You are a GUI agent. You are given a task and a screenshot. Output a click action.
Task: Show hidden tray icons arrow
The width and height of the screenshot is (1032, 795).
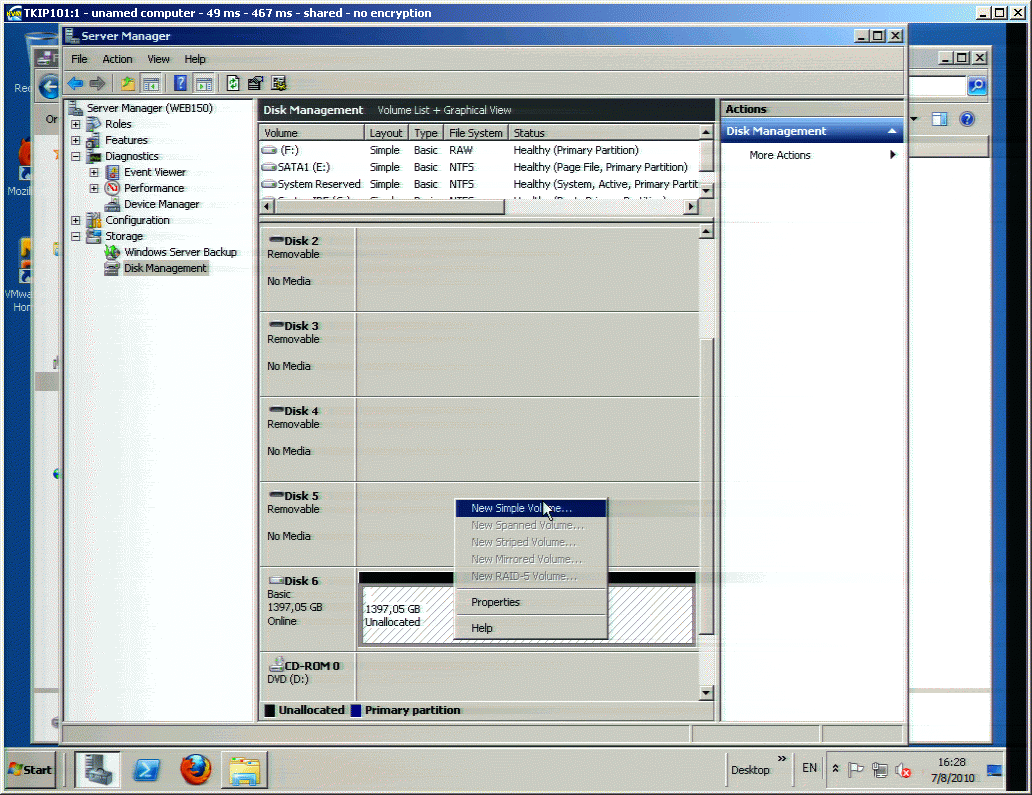(x=836, y=769)
